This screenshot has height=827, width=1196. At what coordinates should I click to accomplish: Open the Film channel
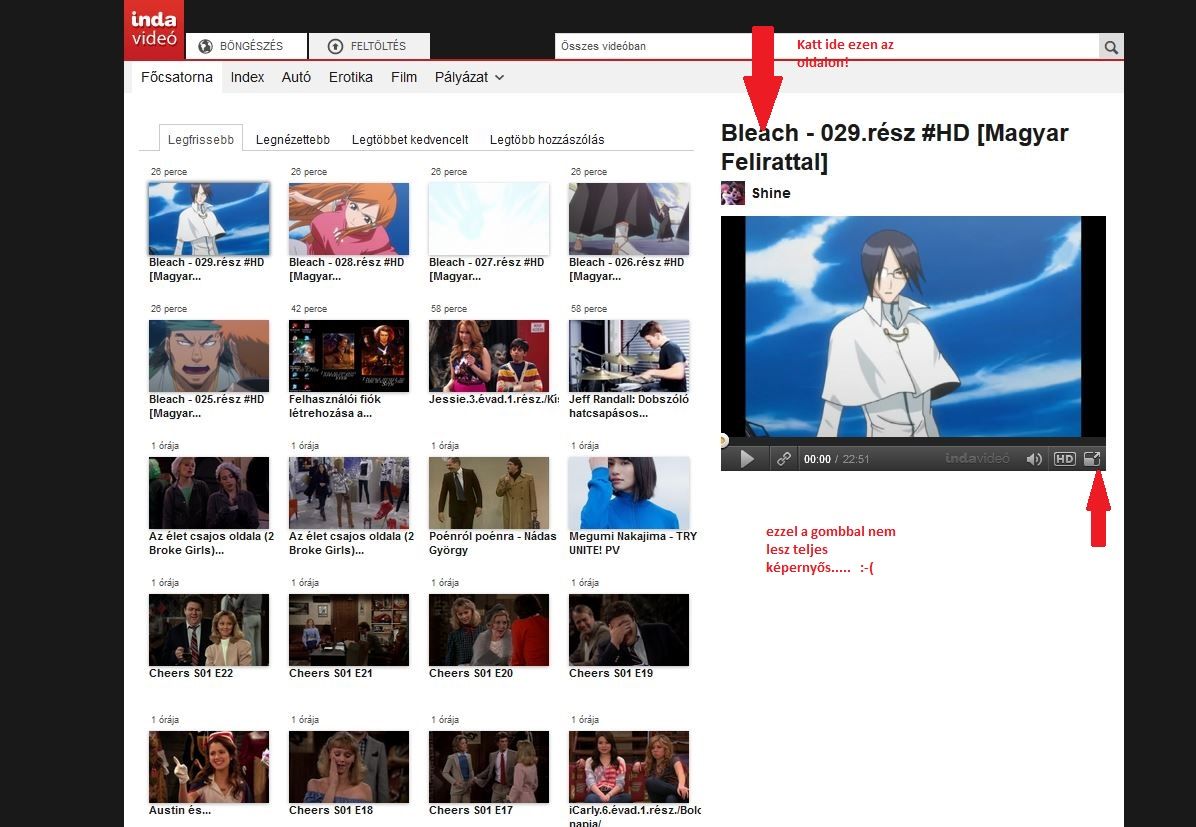coord(403,77)
